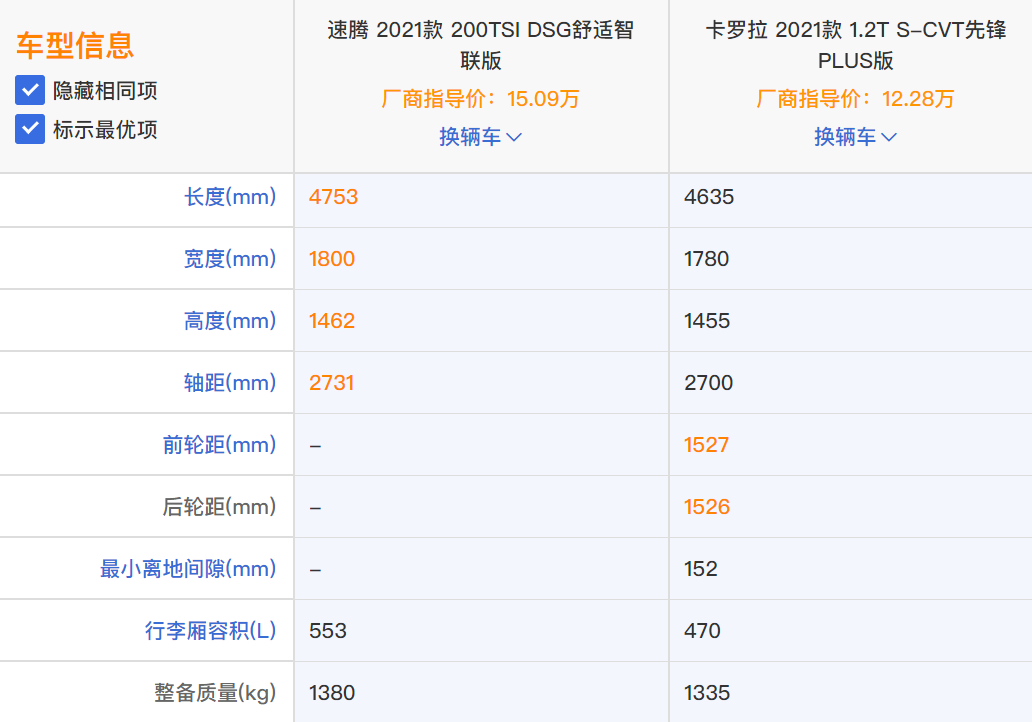This screenshot has width=1032, height=722.
Task: Click the curb weight value 1335
Action: pos(707,692)
